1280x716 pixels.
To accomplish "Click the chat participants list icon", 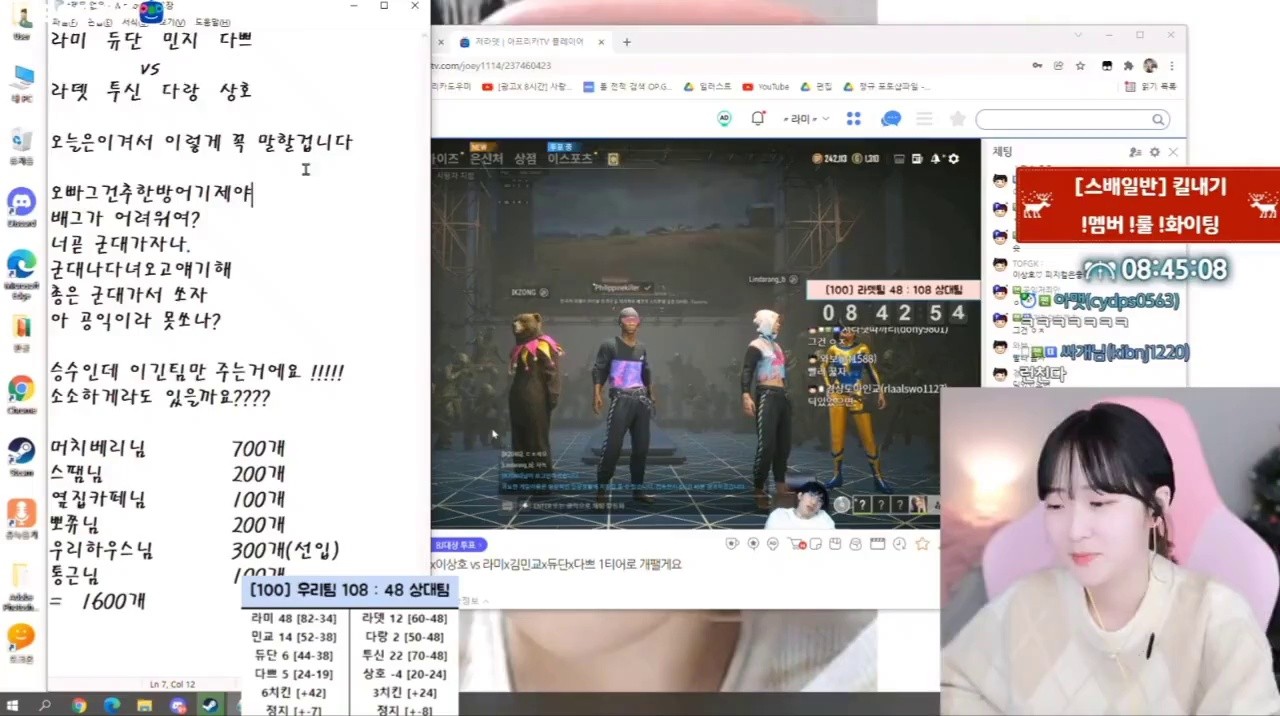I will [x=1135, y=152].
